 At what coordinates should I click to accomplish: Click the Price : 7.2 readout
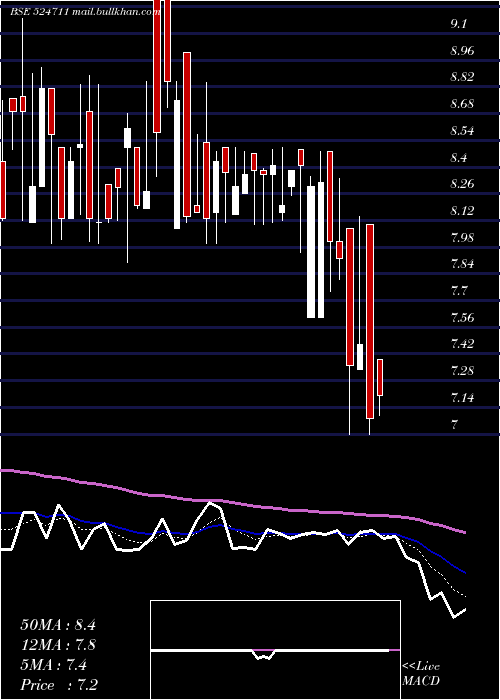coord(59,685)
